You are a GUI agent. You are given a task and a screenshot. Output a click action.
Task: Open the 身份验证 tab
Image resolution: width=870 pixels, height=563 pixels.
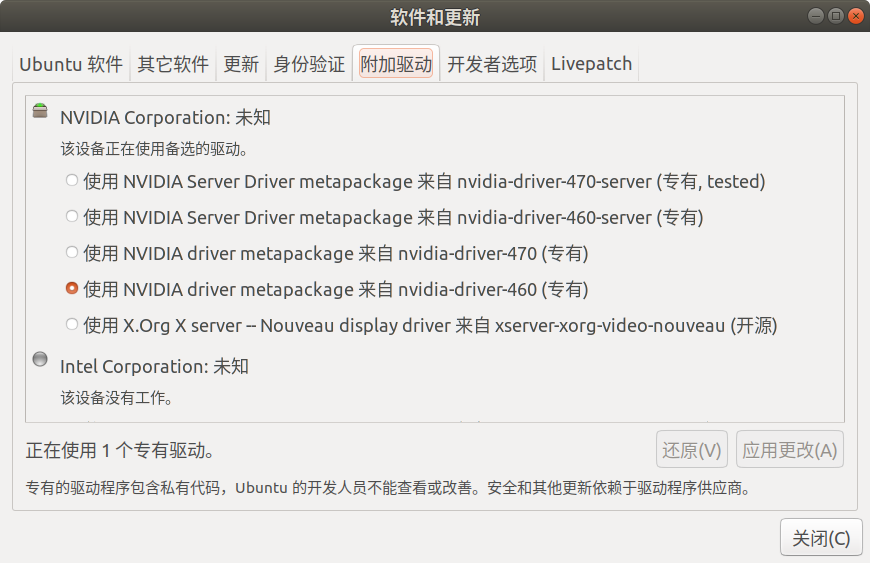(x=309, y=64)
